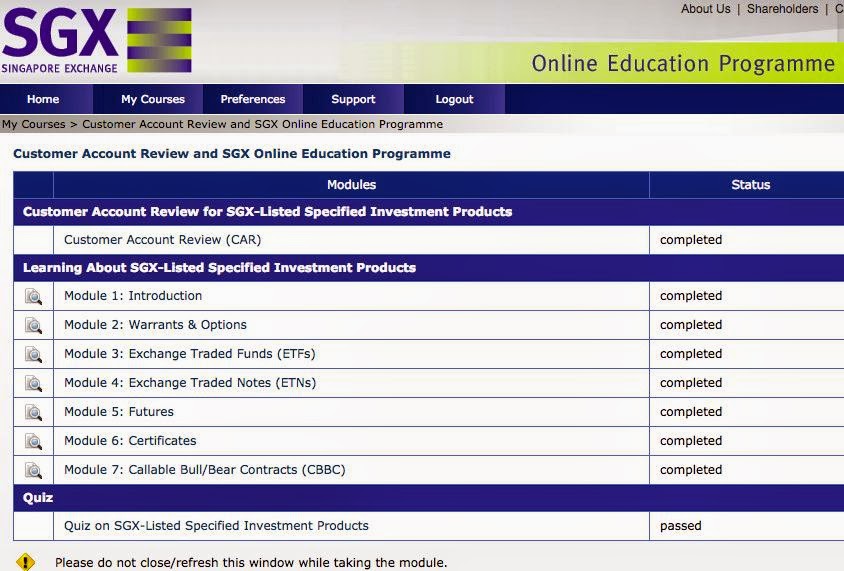Open the My Courses menu
This screenshot has width=844, height=571.
click(153, 99)
